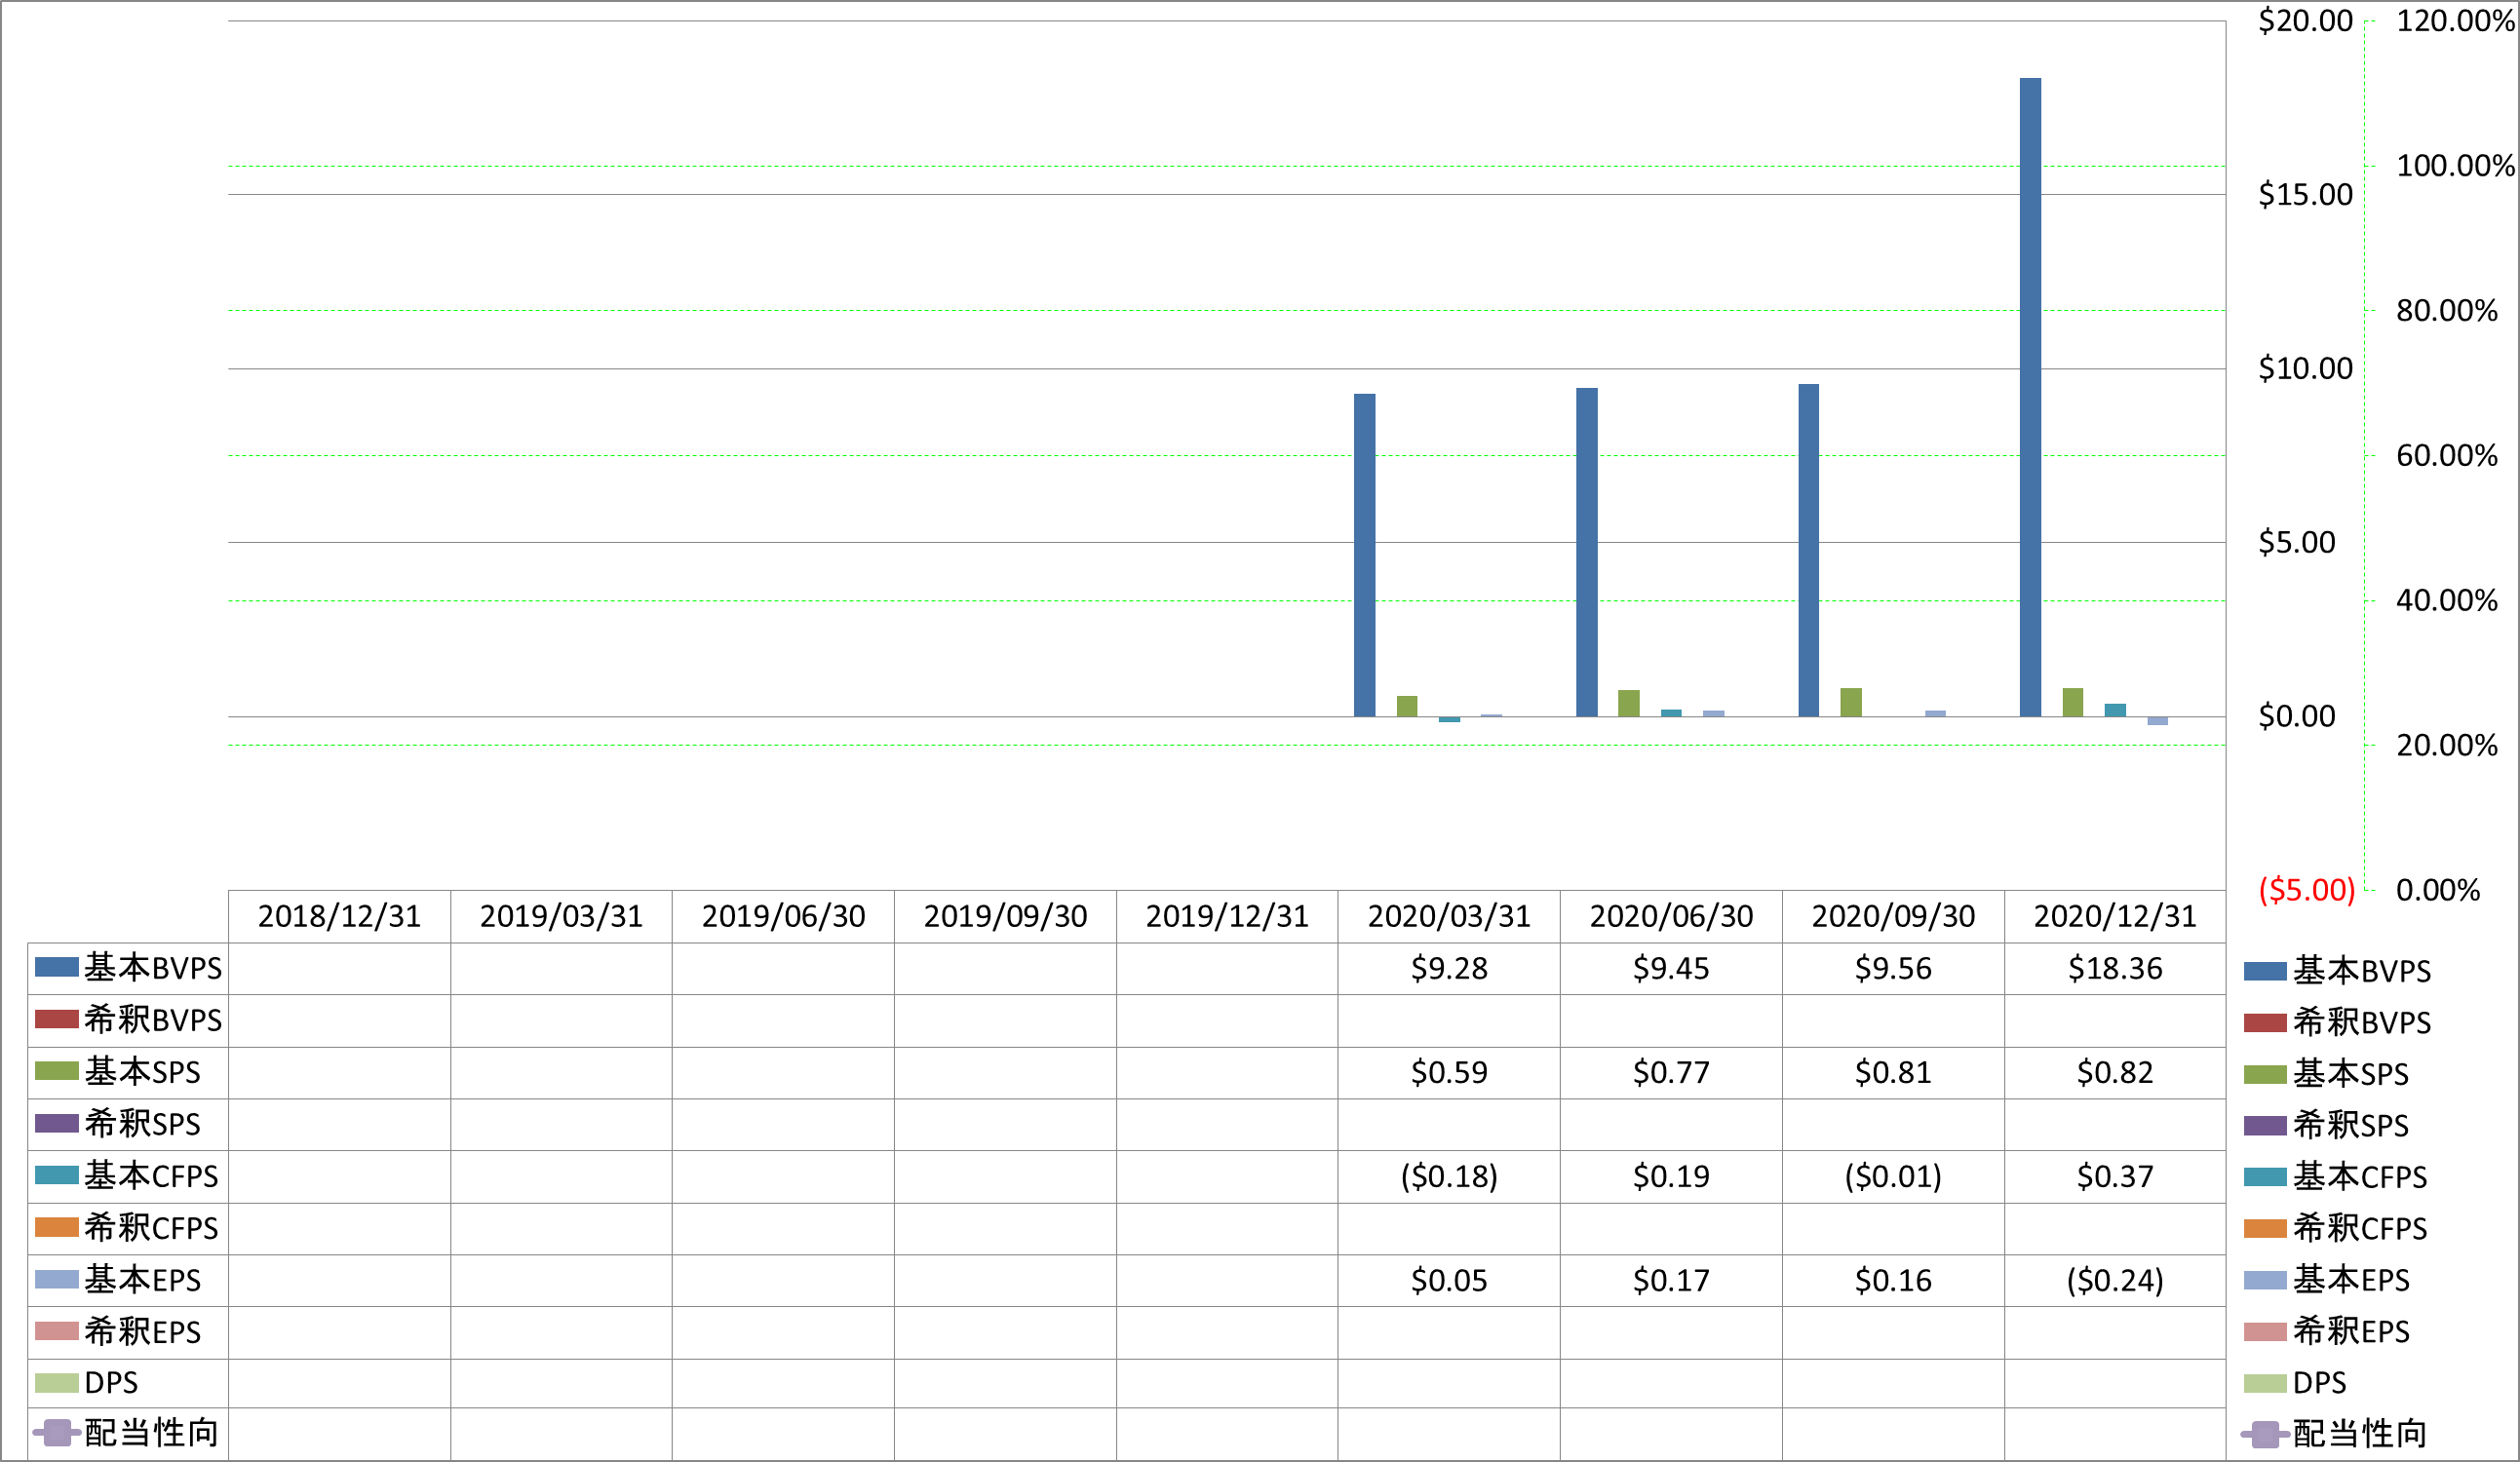
Task: Click the 配当性向 line marker in left legend
Action: coord(57,1433)
